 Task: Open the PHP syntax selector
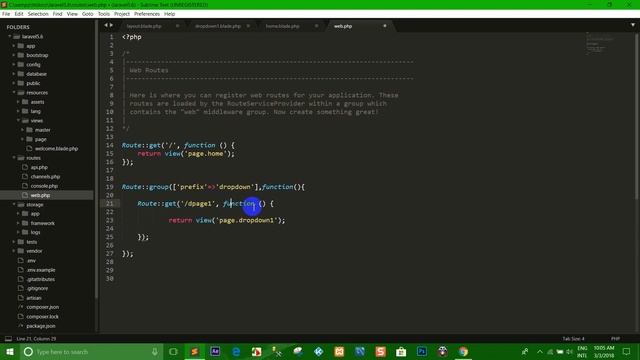click(x=616, y=339)
